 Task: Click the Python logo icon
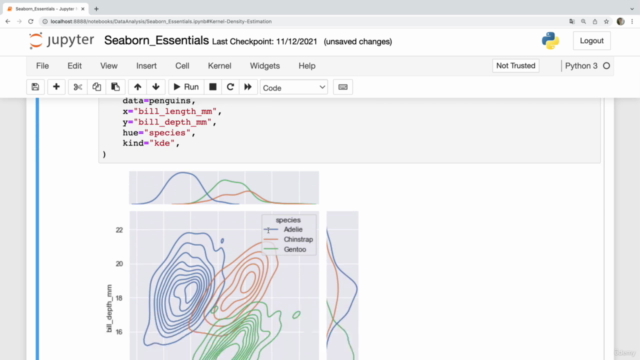(x=550, y=41)
